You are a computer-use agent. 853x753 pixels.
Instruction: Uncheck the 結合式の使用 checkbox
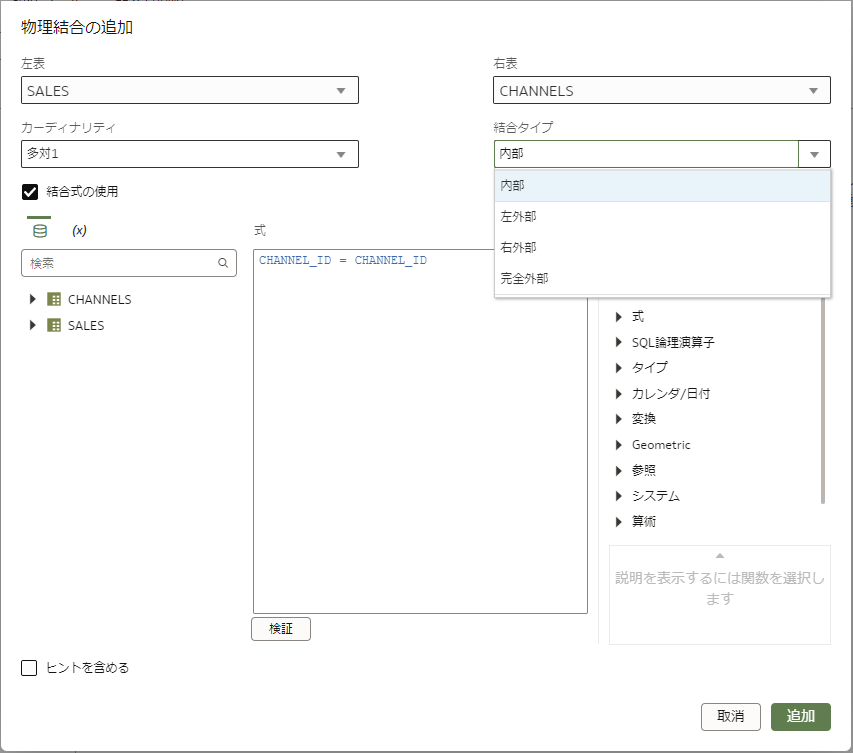tap(29, 192)
